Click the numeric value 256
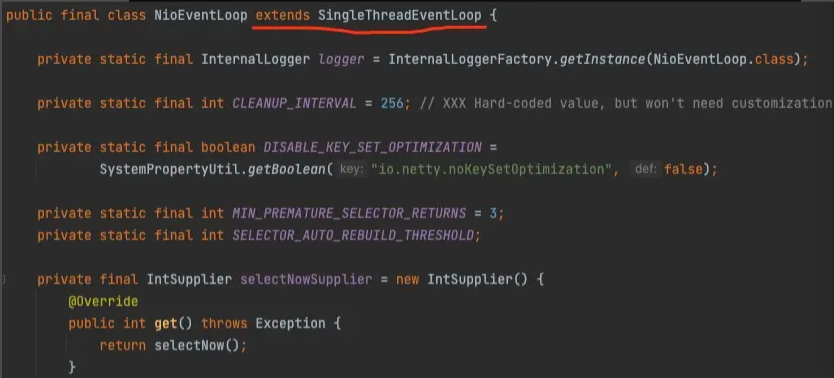Viewport: 834px width, 378px height. [392, 103]
